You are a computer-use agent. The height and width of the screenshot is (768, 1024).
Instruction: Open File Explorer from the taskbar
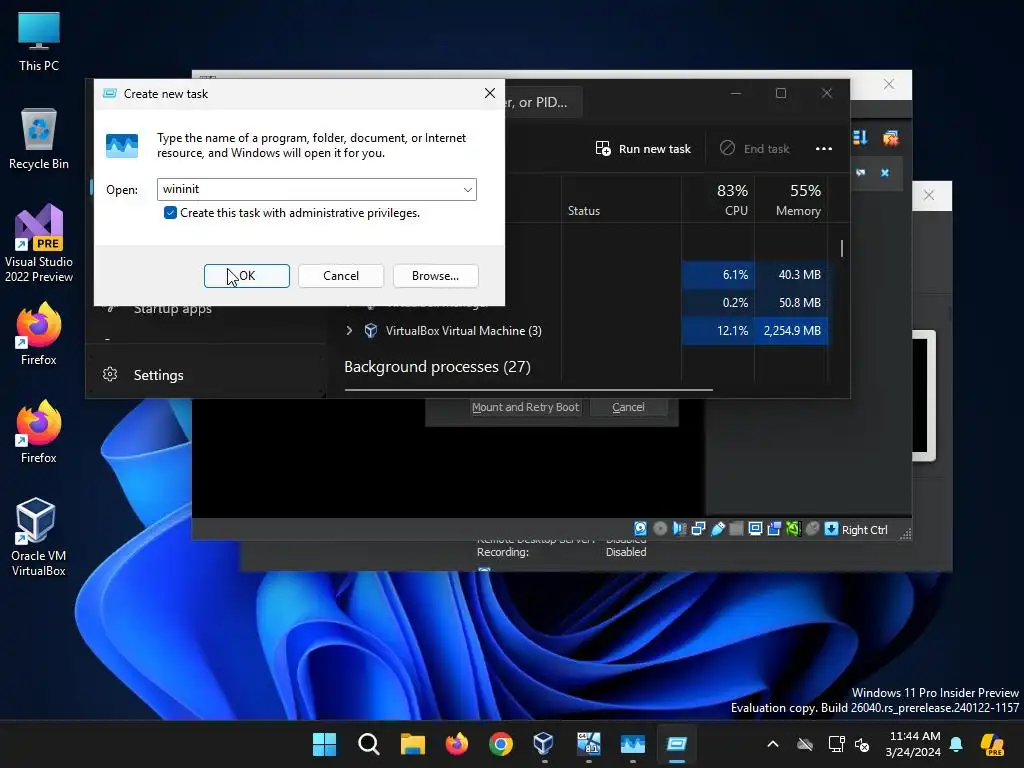pos(413,744)
